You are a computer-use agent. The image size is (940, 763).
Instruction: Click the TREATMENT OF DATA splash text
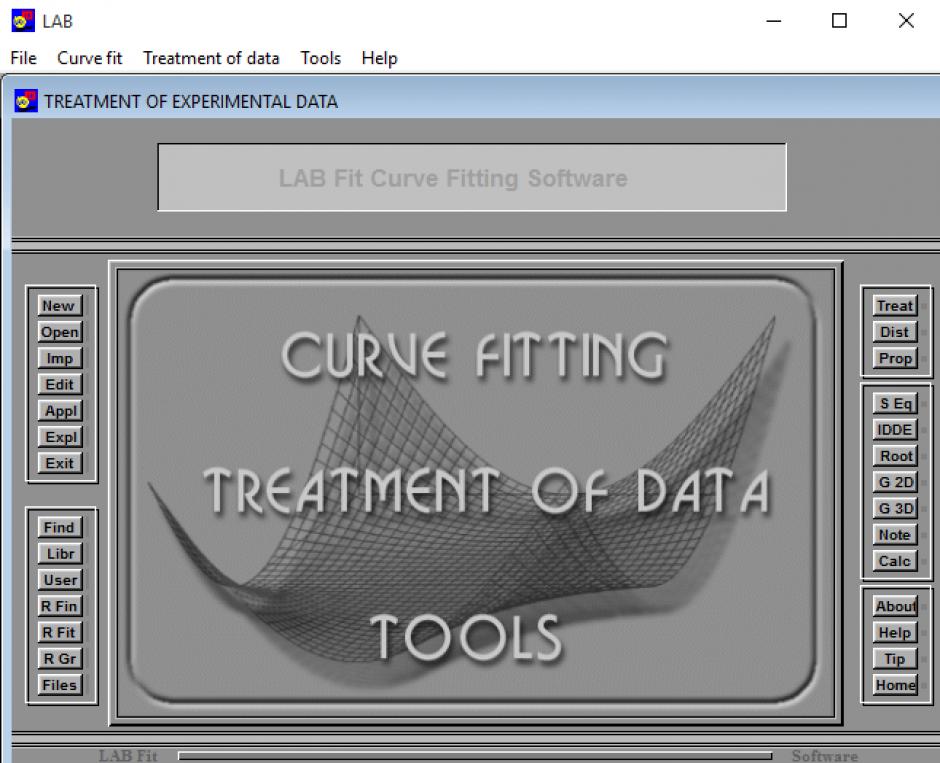[x=487, y=491]
